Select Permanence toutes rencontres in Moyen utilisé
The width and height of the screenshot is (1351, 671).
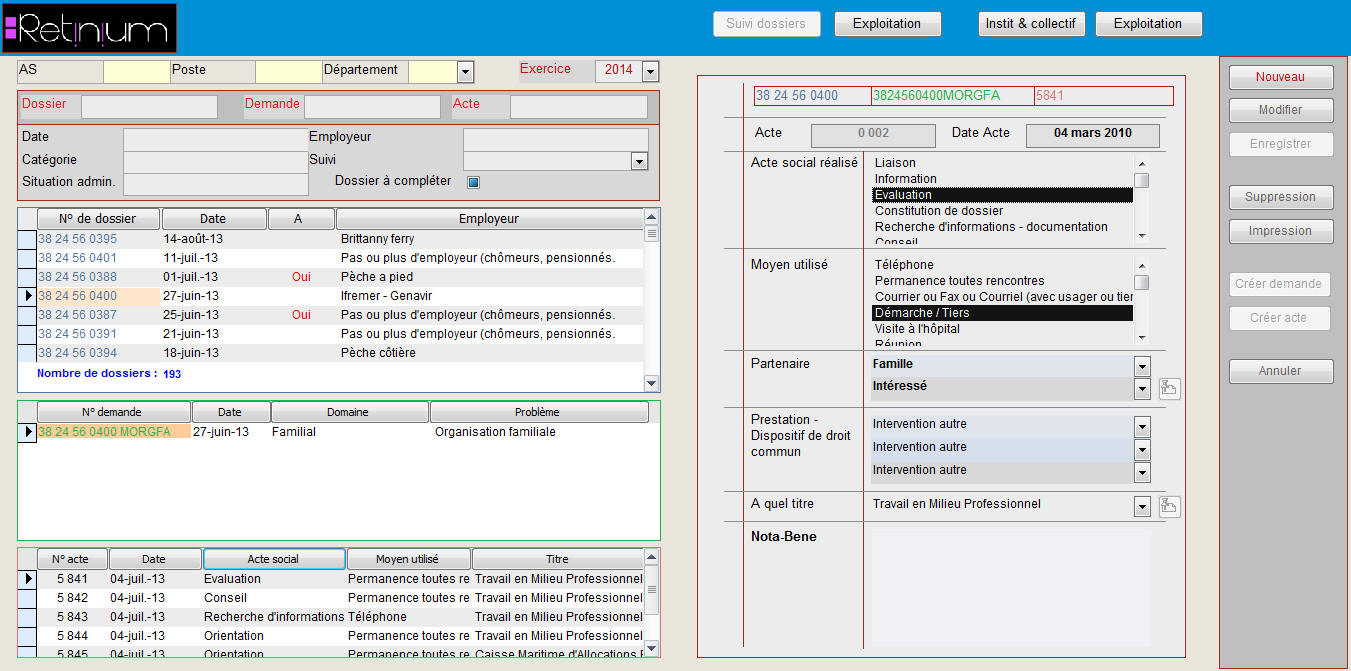pos(1003,281)
